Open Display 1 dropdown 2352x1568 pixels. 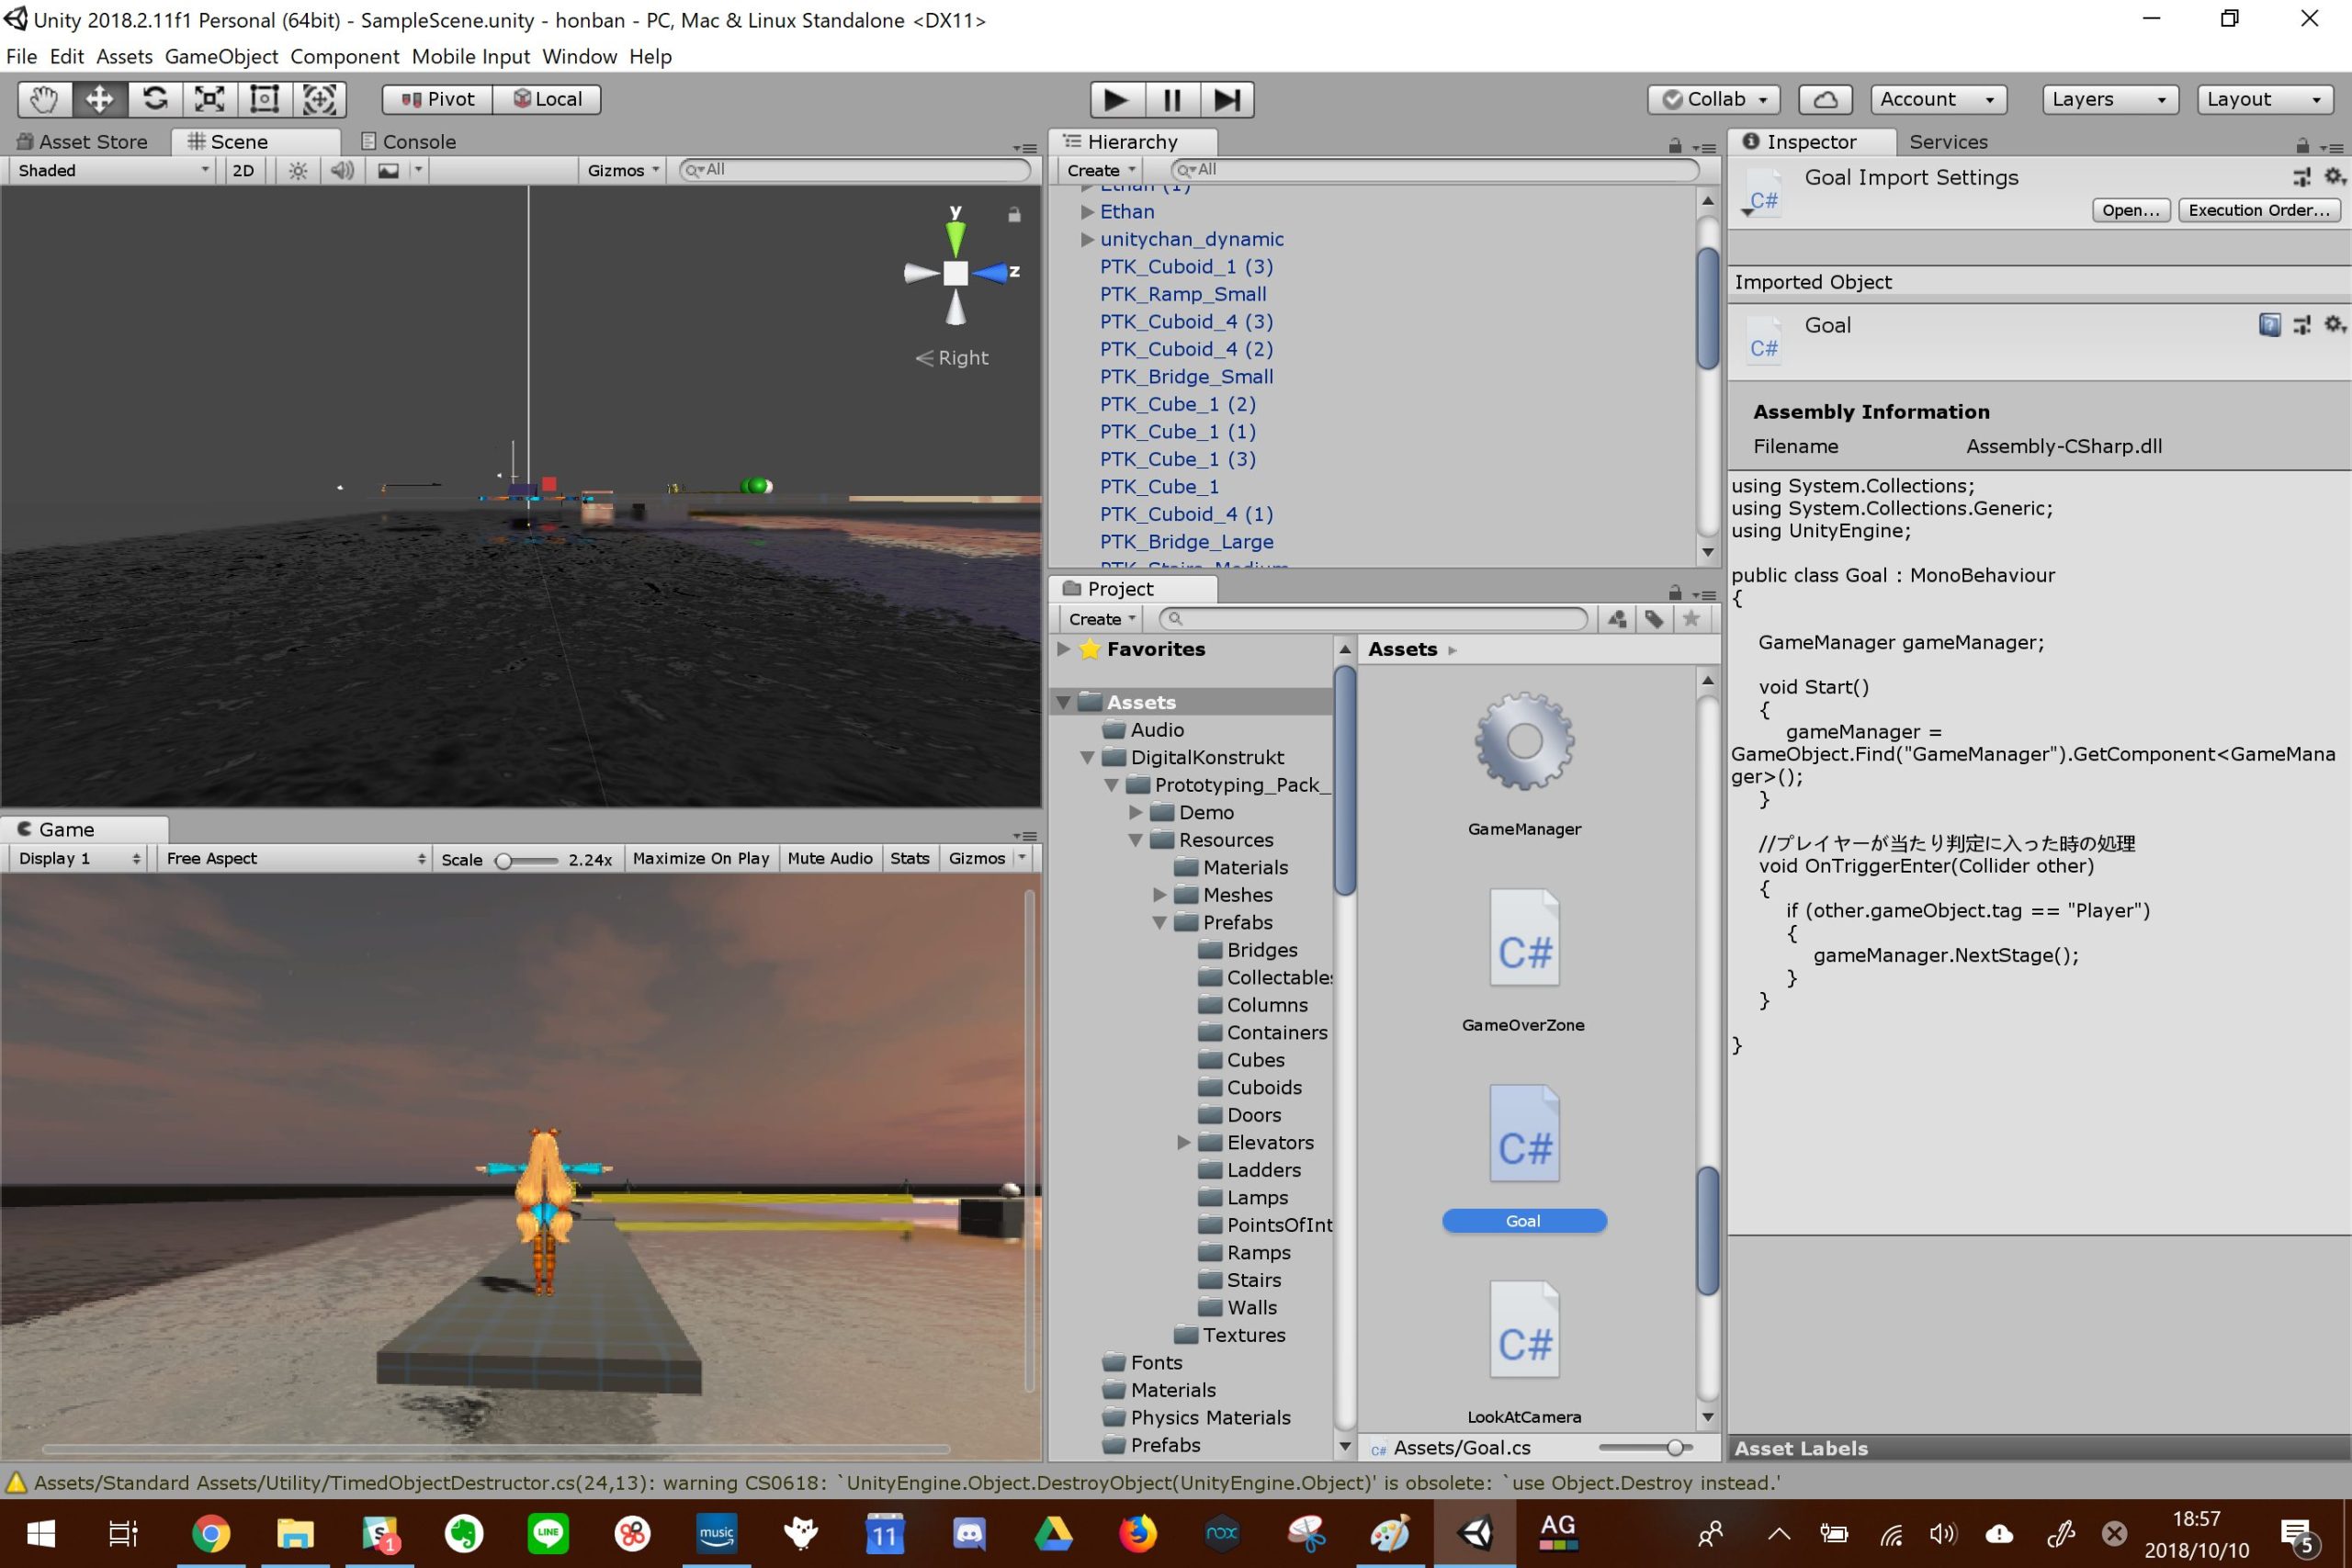(78, 858)
